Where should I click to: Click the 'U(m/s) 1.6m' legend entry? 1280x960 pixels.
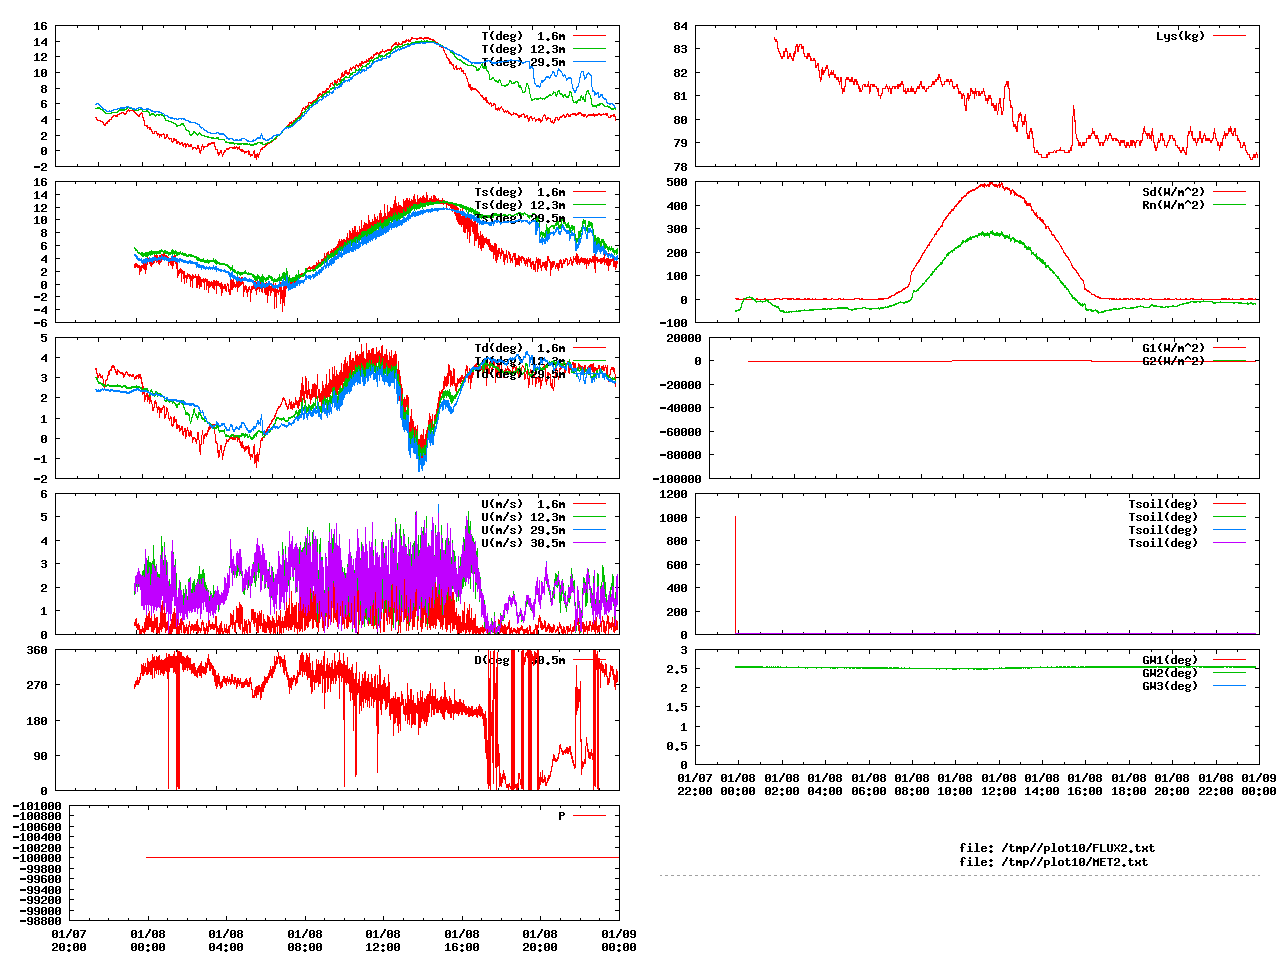coord(523,504)
